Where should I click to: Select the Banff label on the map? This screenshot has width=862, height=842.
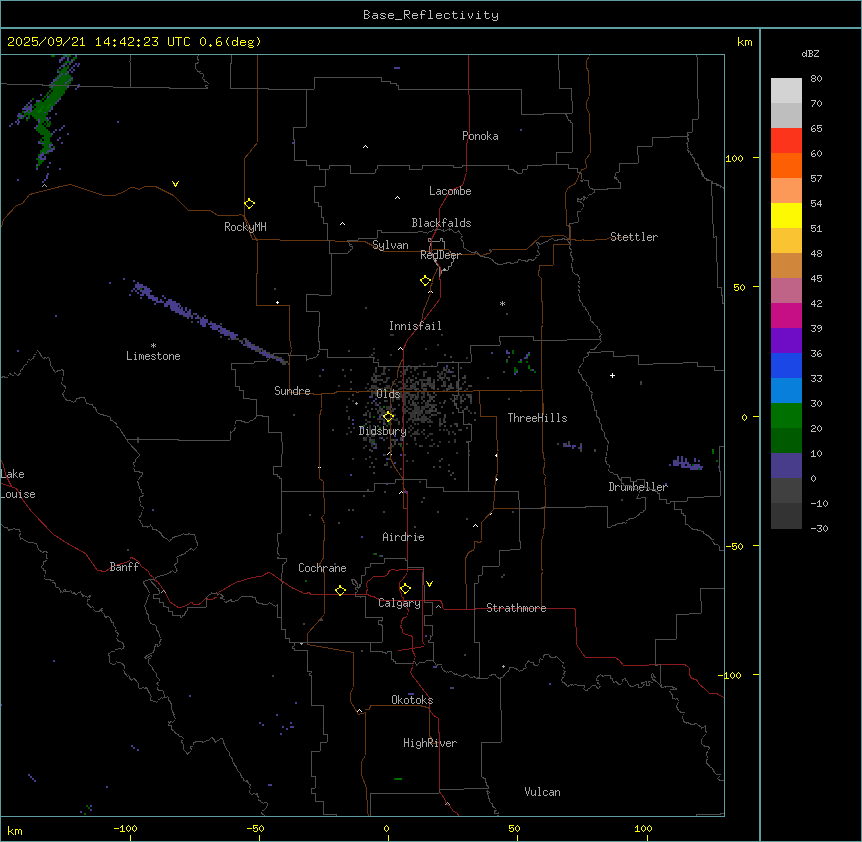click(124, 567)
